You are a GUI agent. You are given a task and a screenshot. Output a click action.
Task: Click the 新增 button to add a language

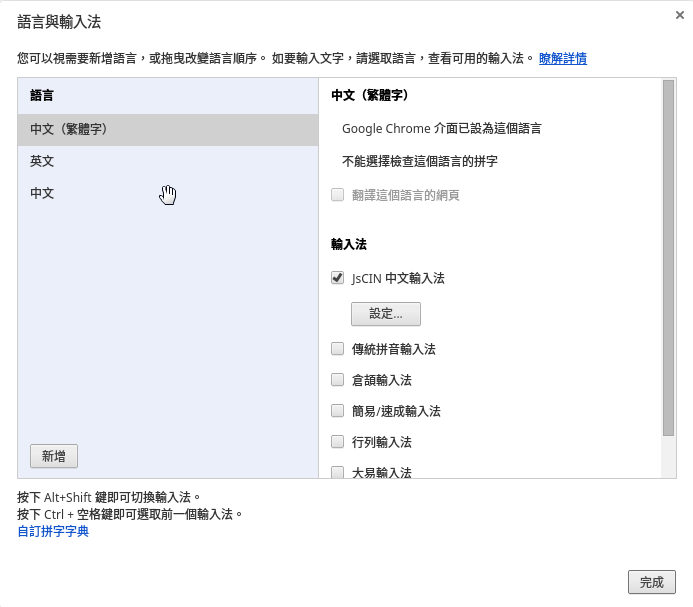[x=54, y=456]
